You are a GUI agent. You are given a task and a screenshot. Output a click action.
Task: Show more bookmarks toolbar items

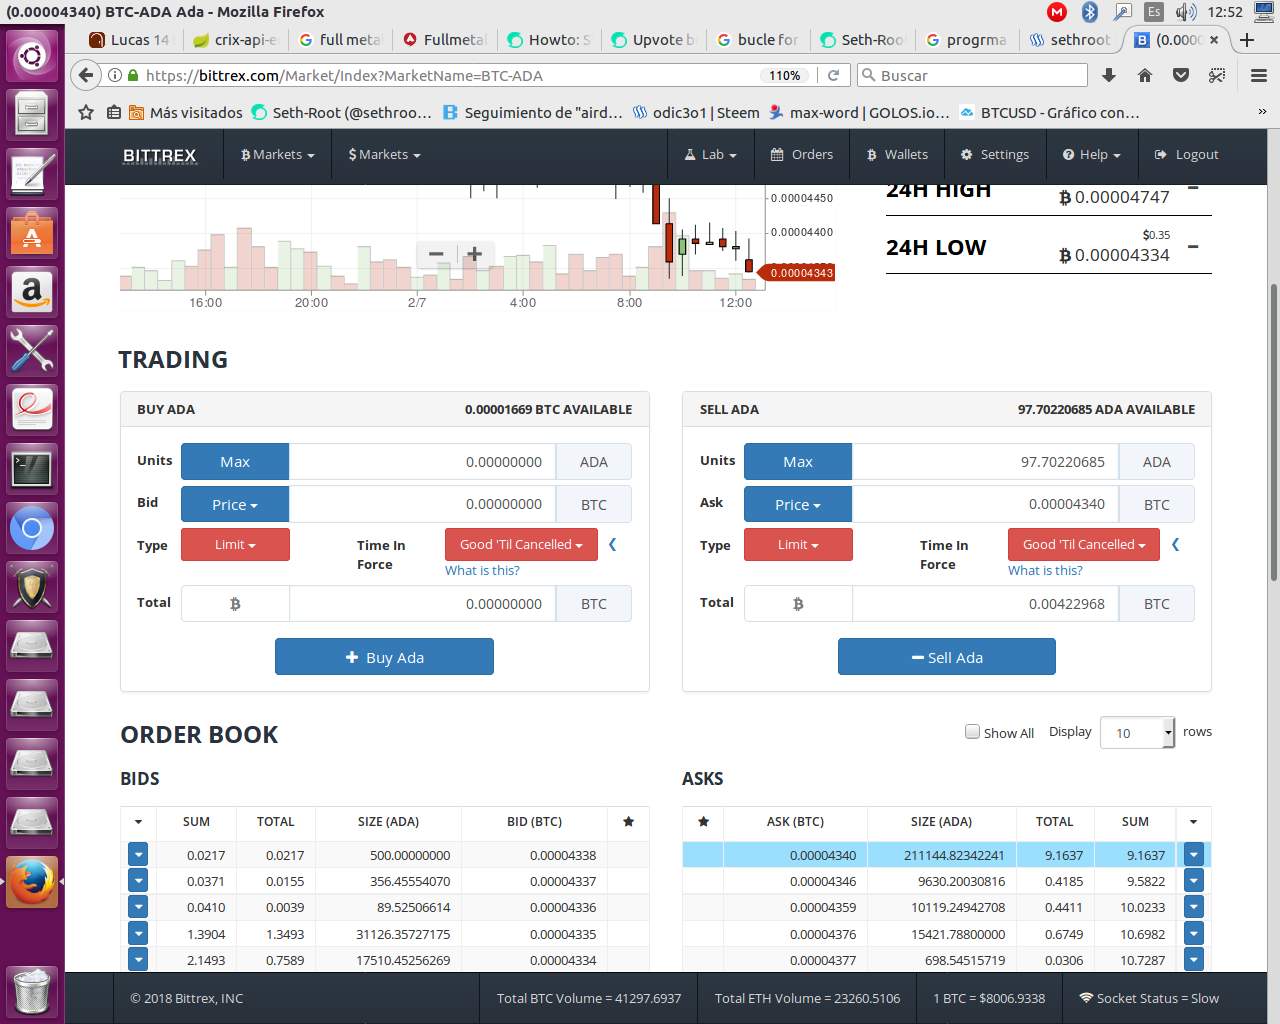[1262, 112]
